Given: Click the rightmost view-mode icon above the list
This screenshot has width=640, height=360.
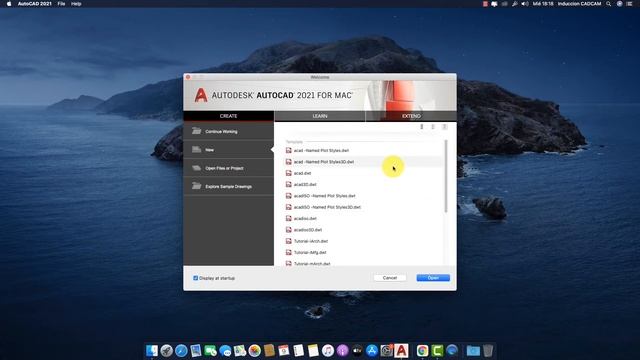Looking at the screenshot, I should (444, 127).
